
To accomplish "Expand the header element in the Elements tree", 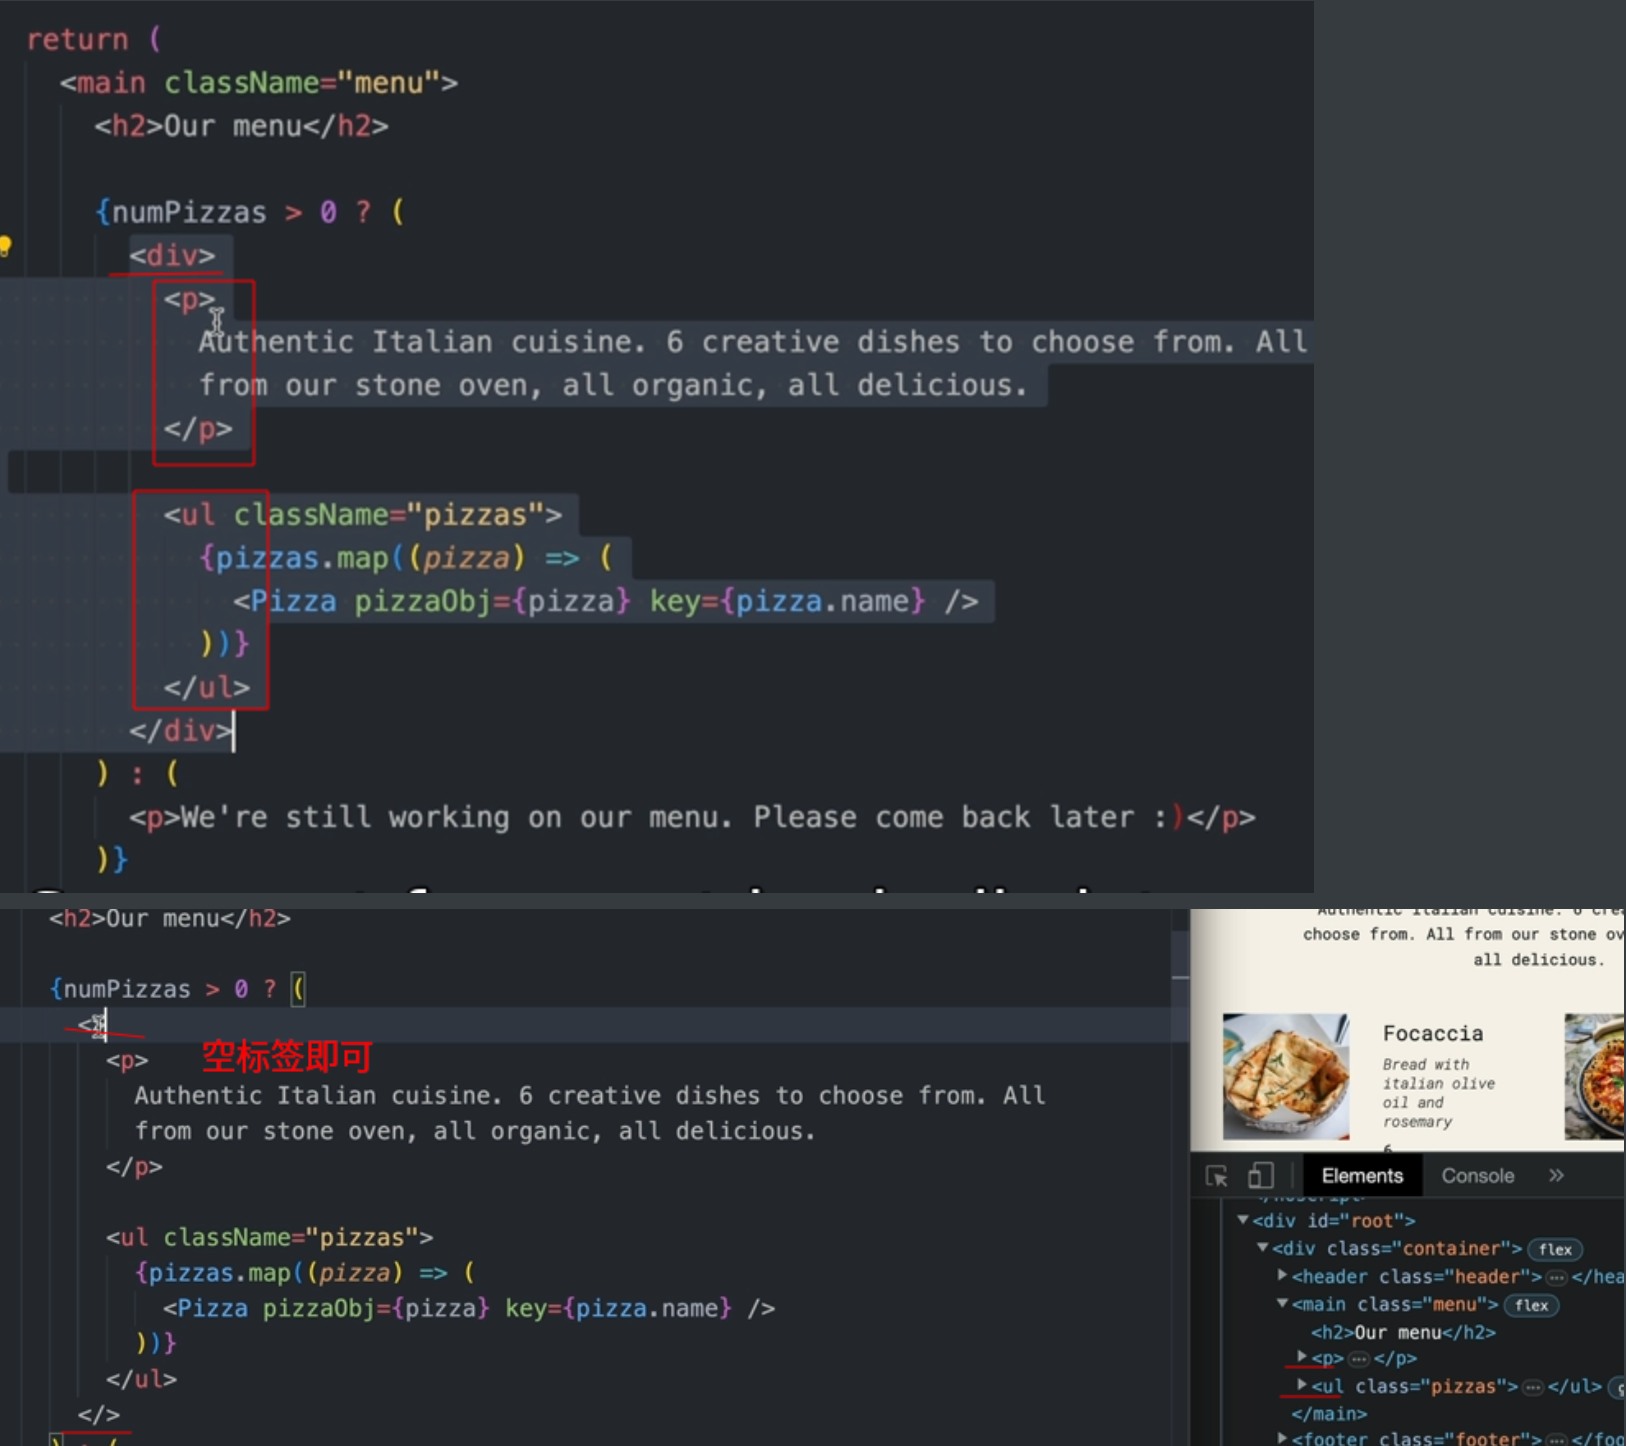I will (1283, 1276).
